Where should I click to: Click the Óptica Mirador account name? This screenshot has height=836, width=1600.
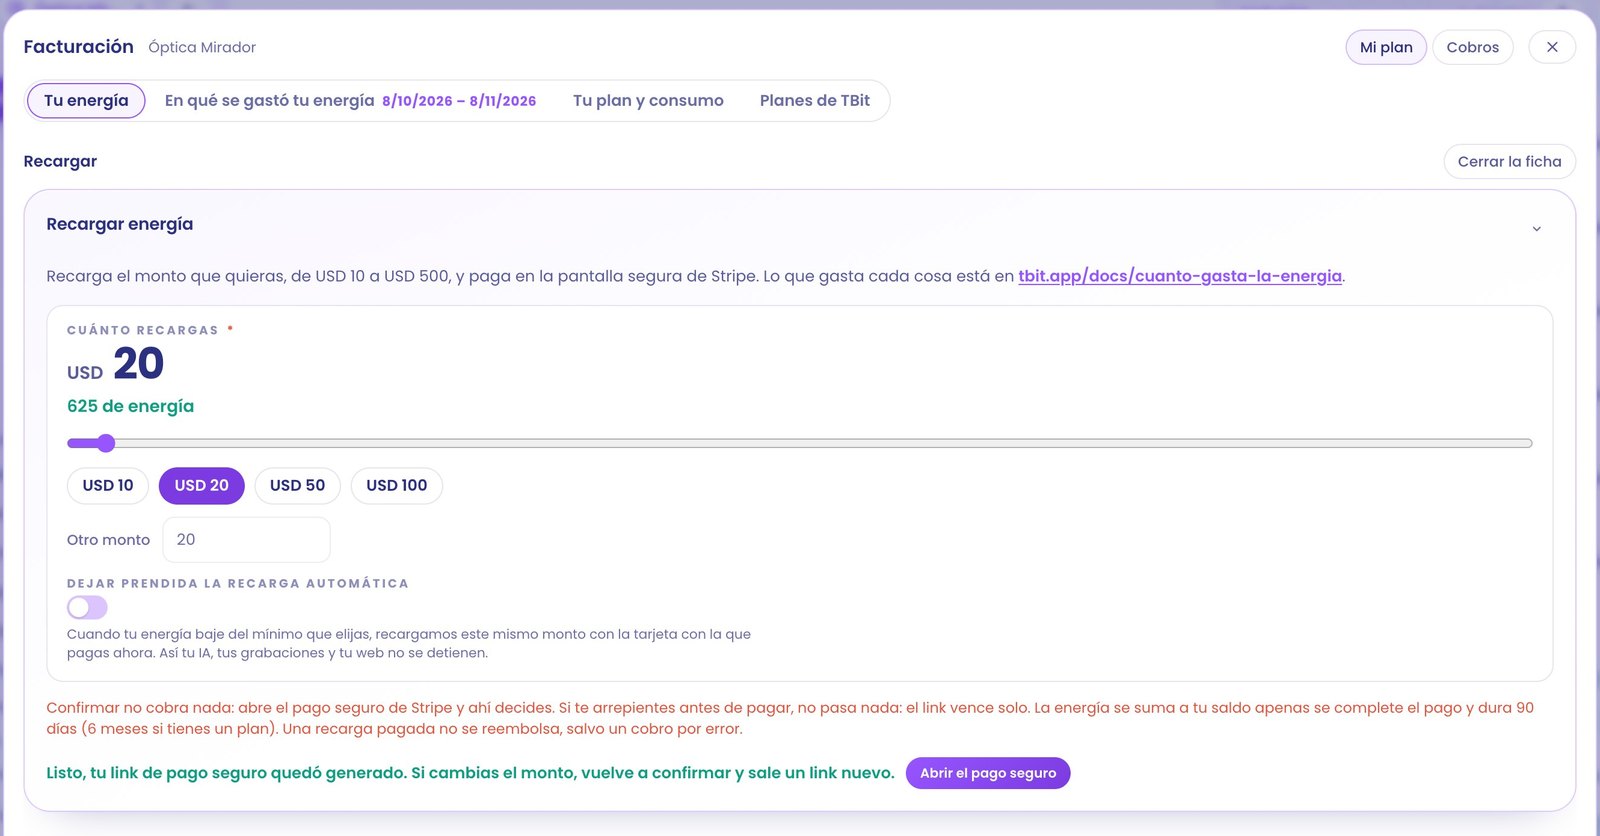[202, 47]
